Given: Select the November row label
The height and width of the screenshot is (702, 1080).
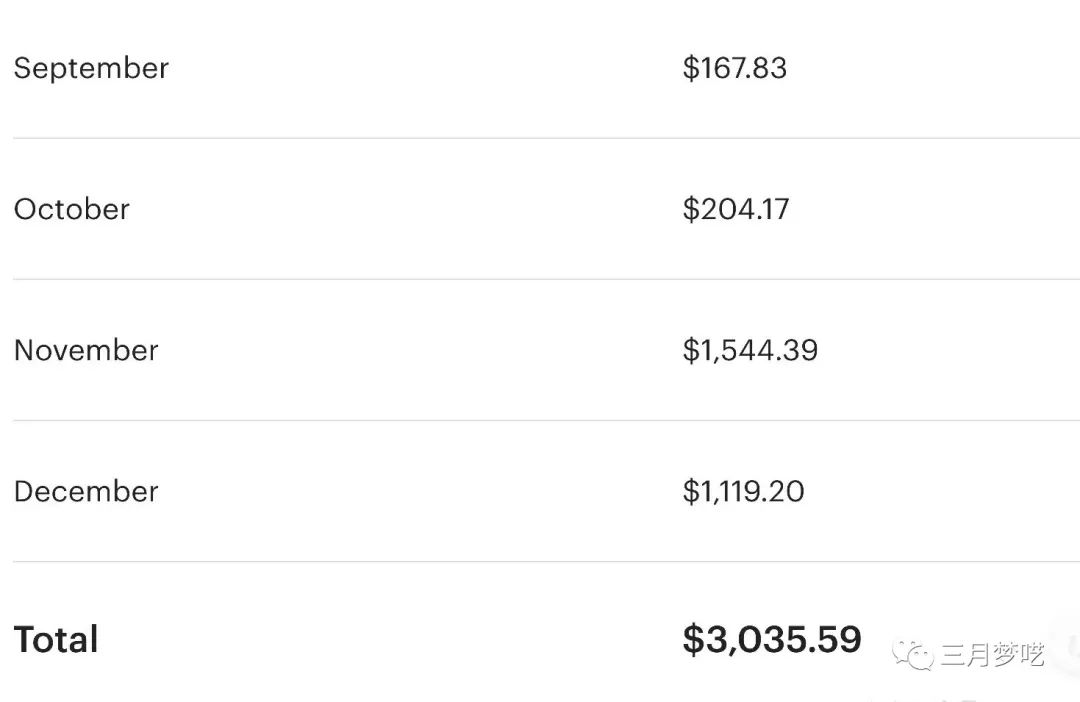Looking at the screenshot, I should [86, 350].
